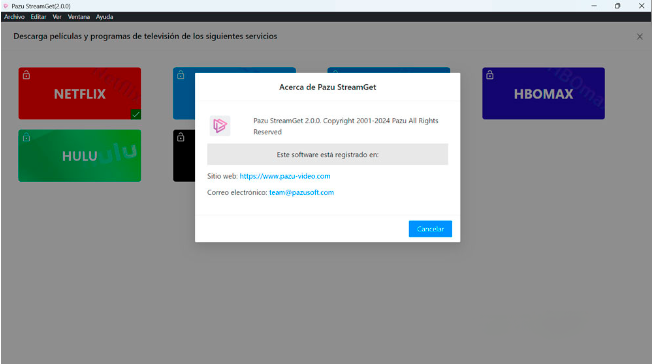Viewport: 652px width, 364px height.
Task: Click the green checkmark on NETFLIX card
Action: (x=136, y=114)
